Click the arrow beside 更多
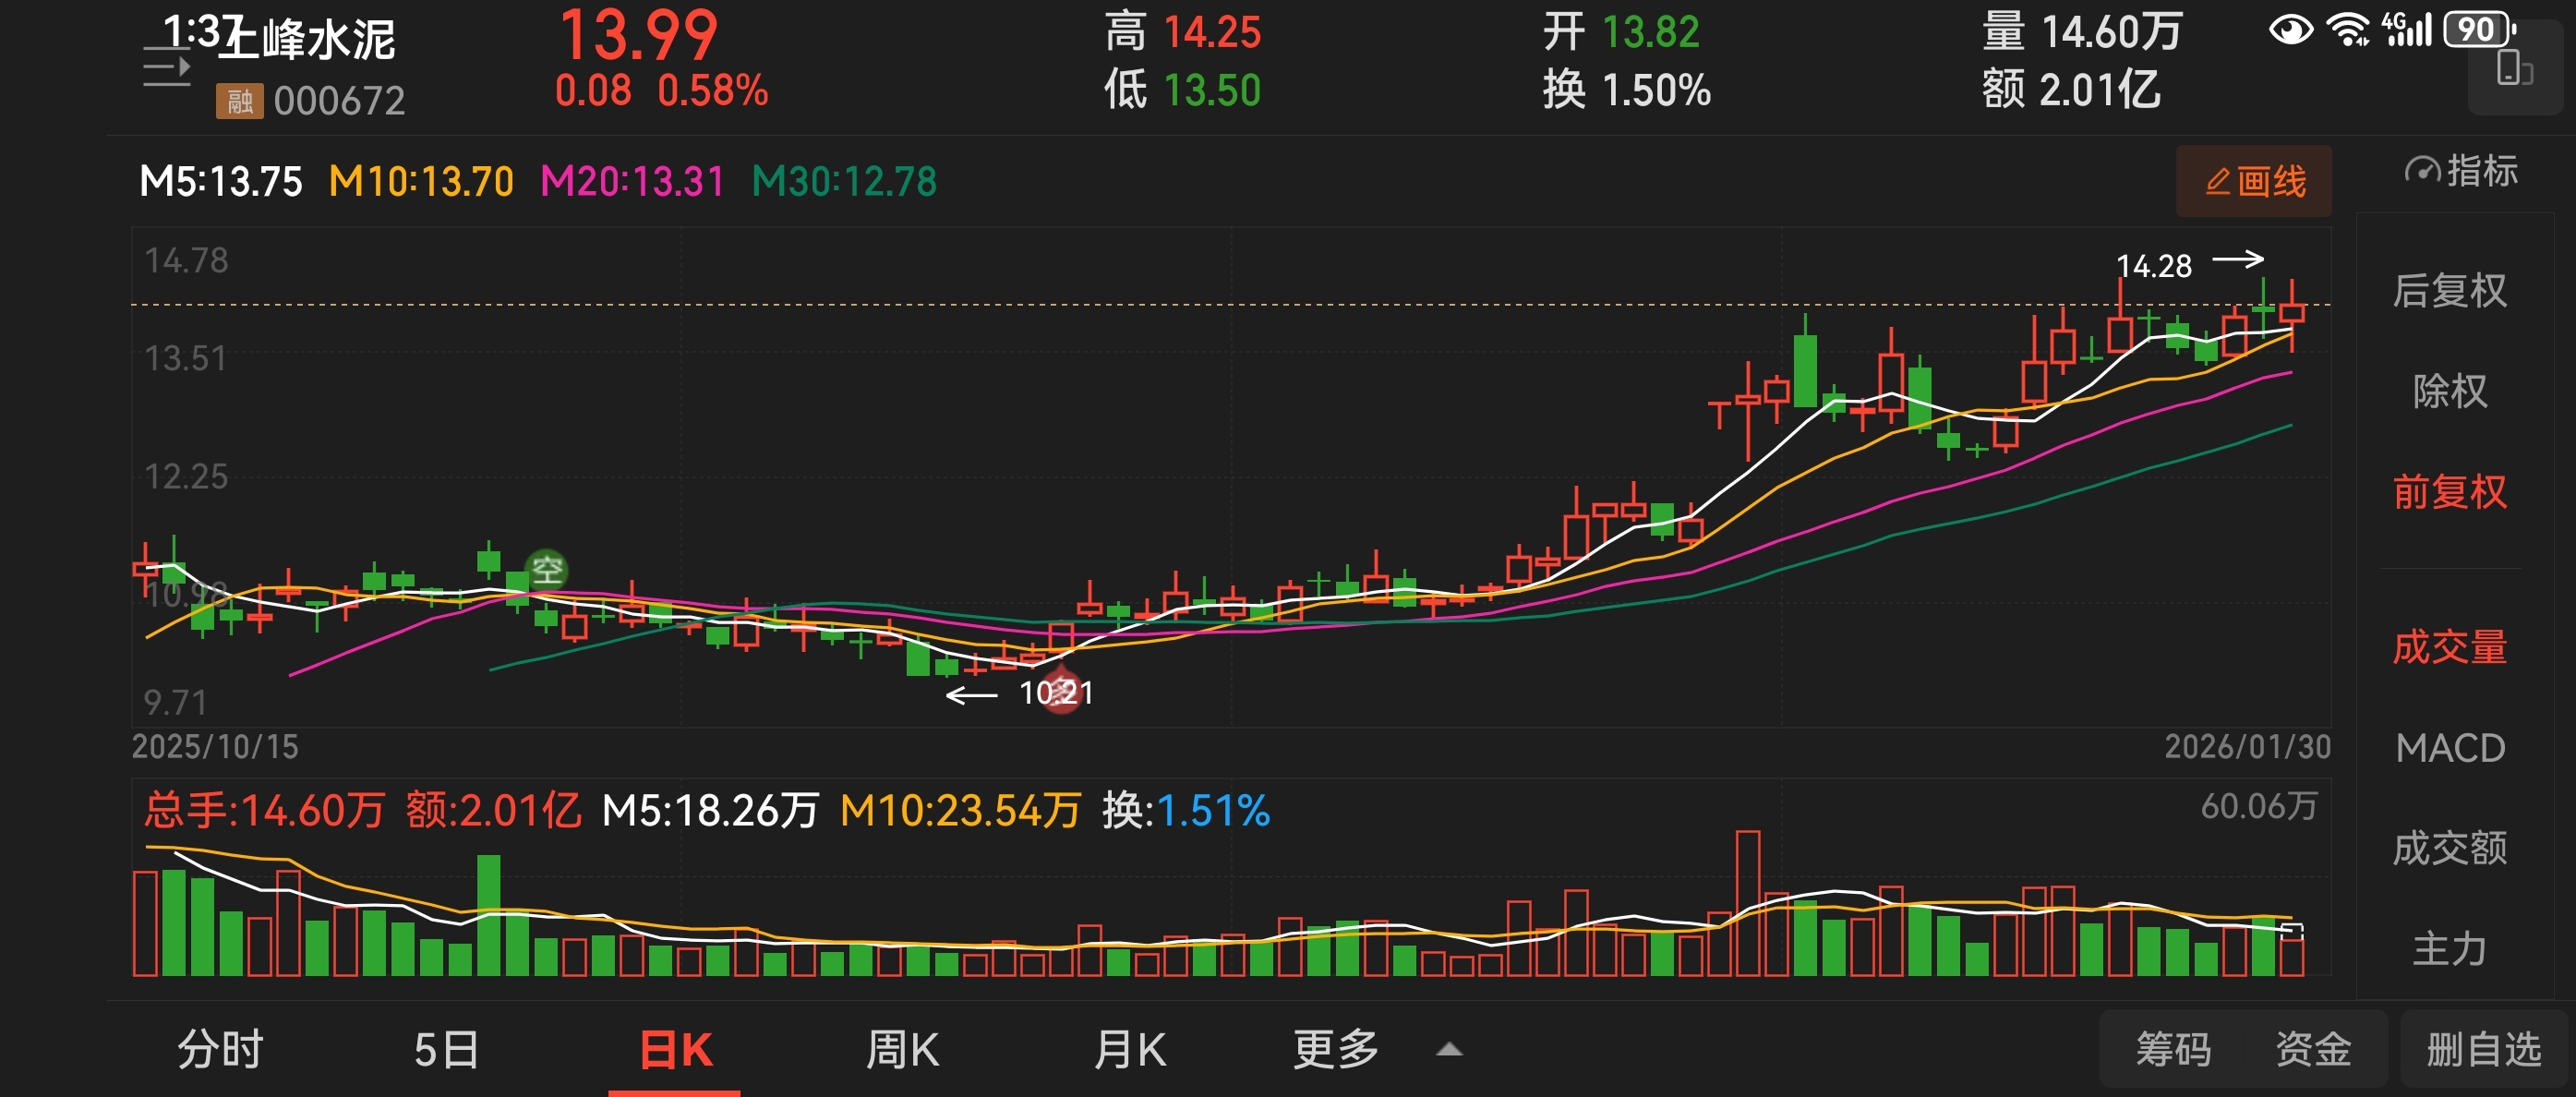The width and height of the screenshot is (2576, 1097). point(1449,1050)
